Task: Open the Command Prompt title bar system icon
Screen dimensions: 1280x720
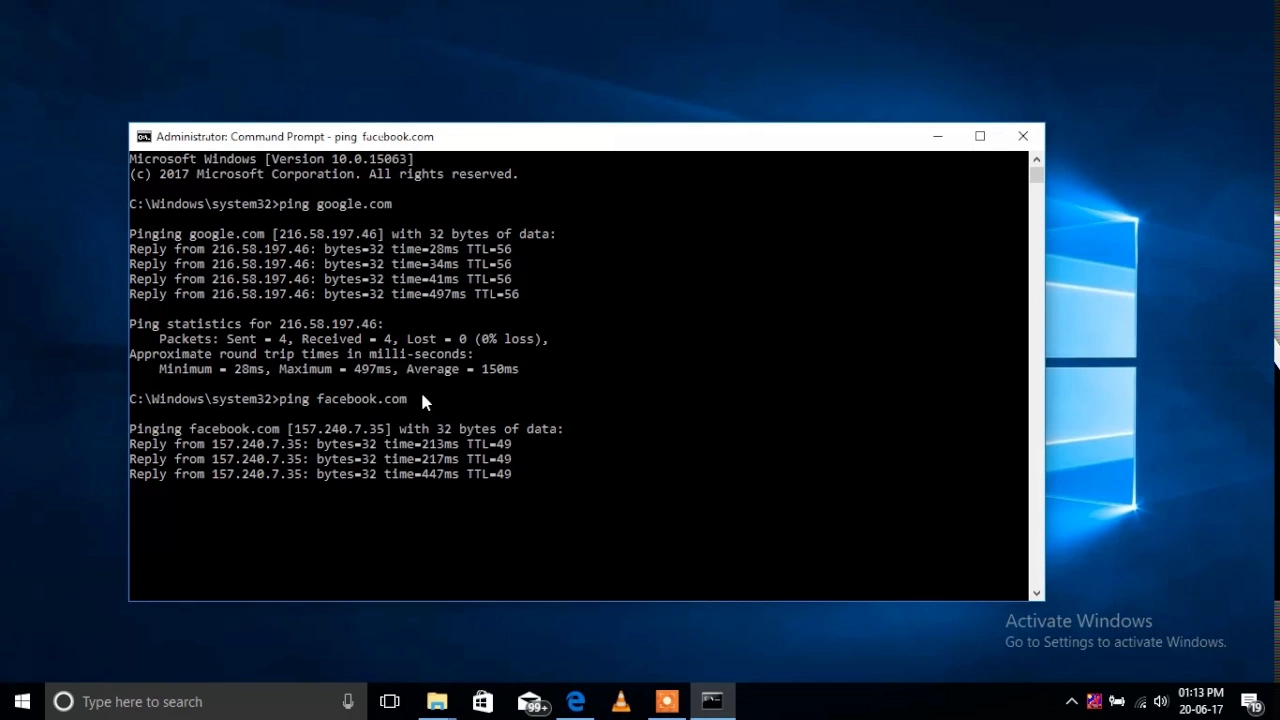Action: 144,137
